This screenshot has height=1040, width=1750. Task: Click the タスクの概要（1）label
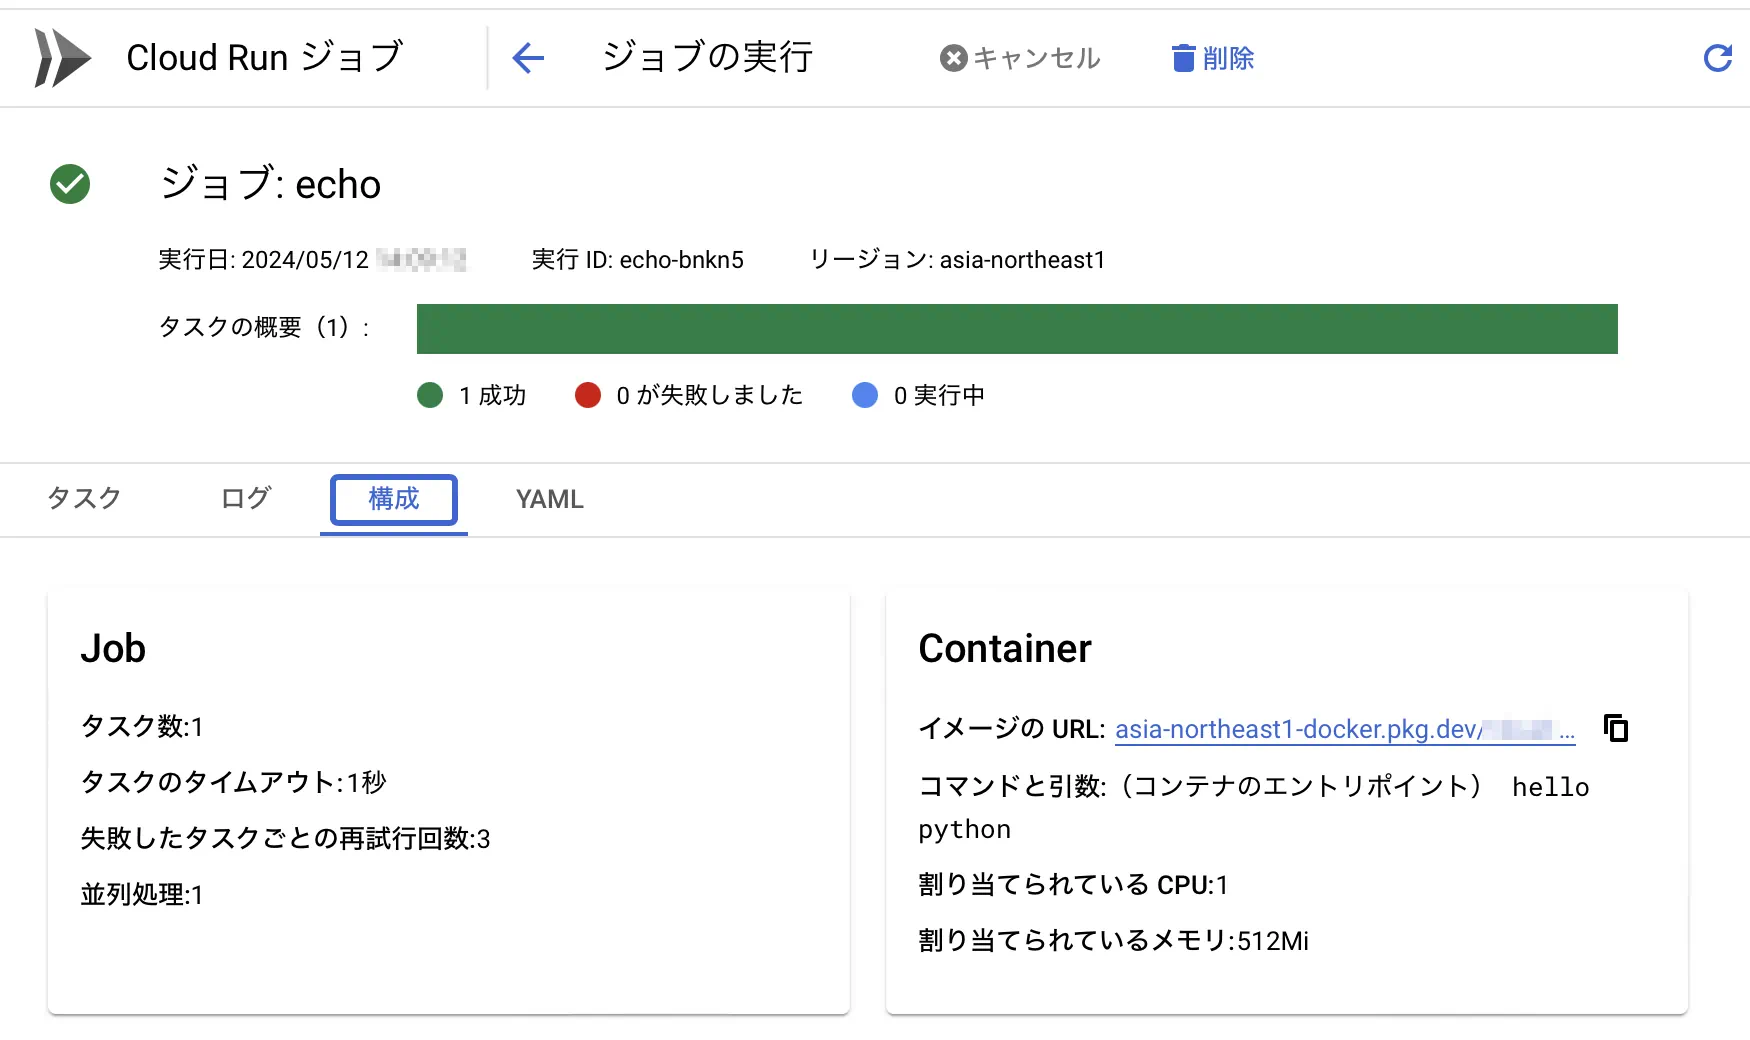point(264,327)
